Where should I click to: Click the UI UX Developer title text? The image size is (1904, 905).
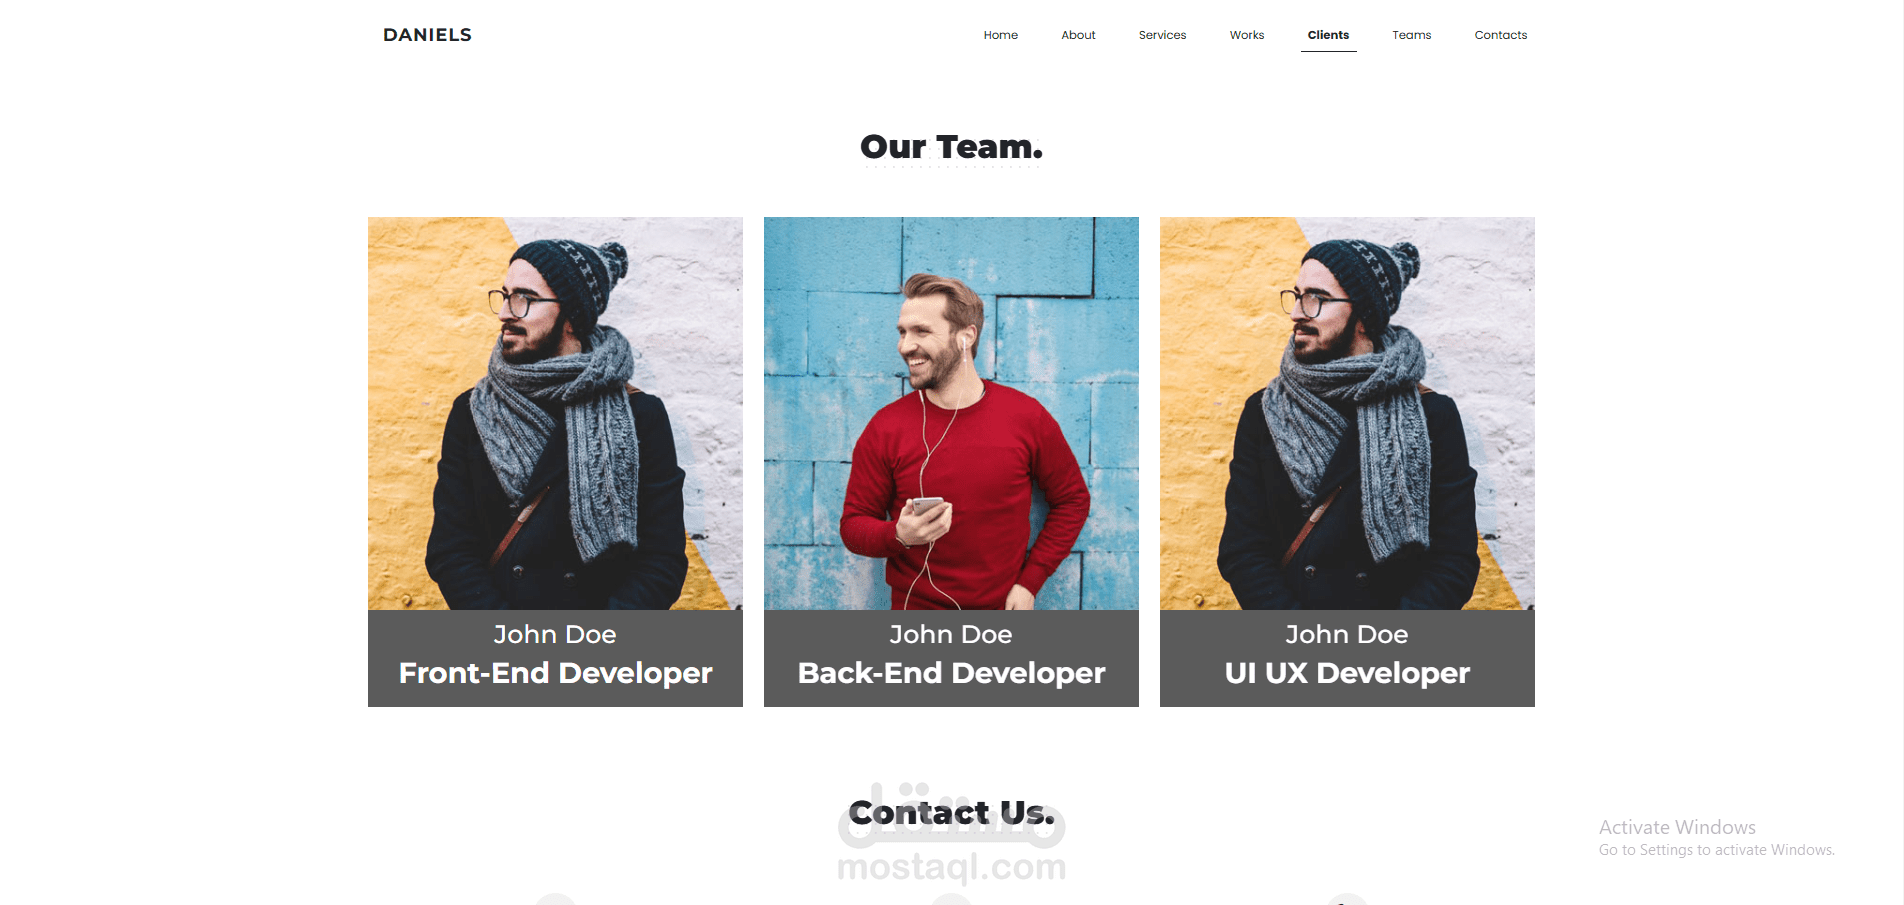(x=1347, y=673)
